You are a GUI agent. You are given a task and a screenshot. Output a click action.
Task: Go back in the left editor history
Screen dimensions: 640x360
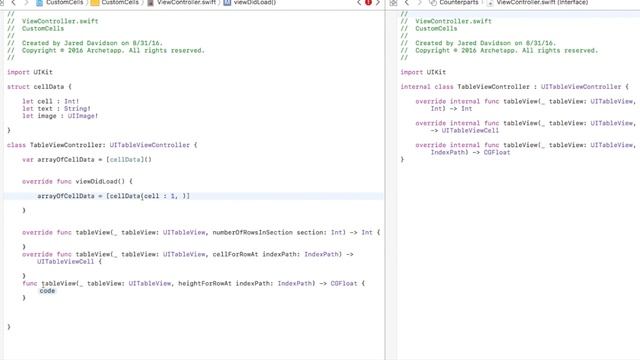tap(13, 2)
